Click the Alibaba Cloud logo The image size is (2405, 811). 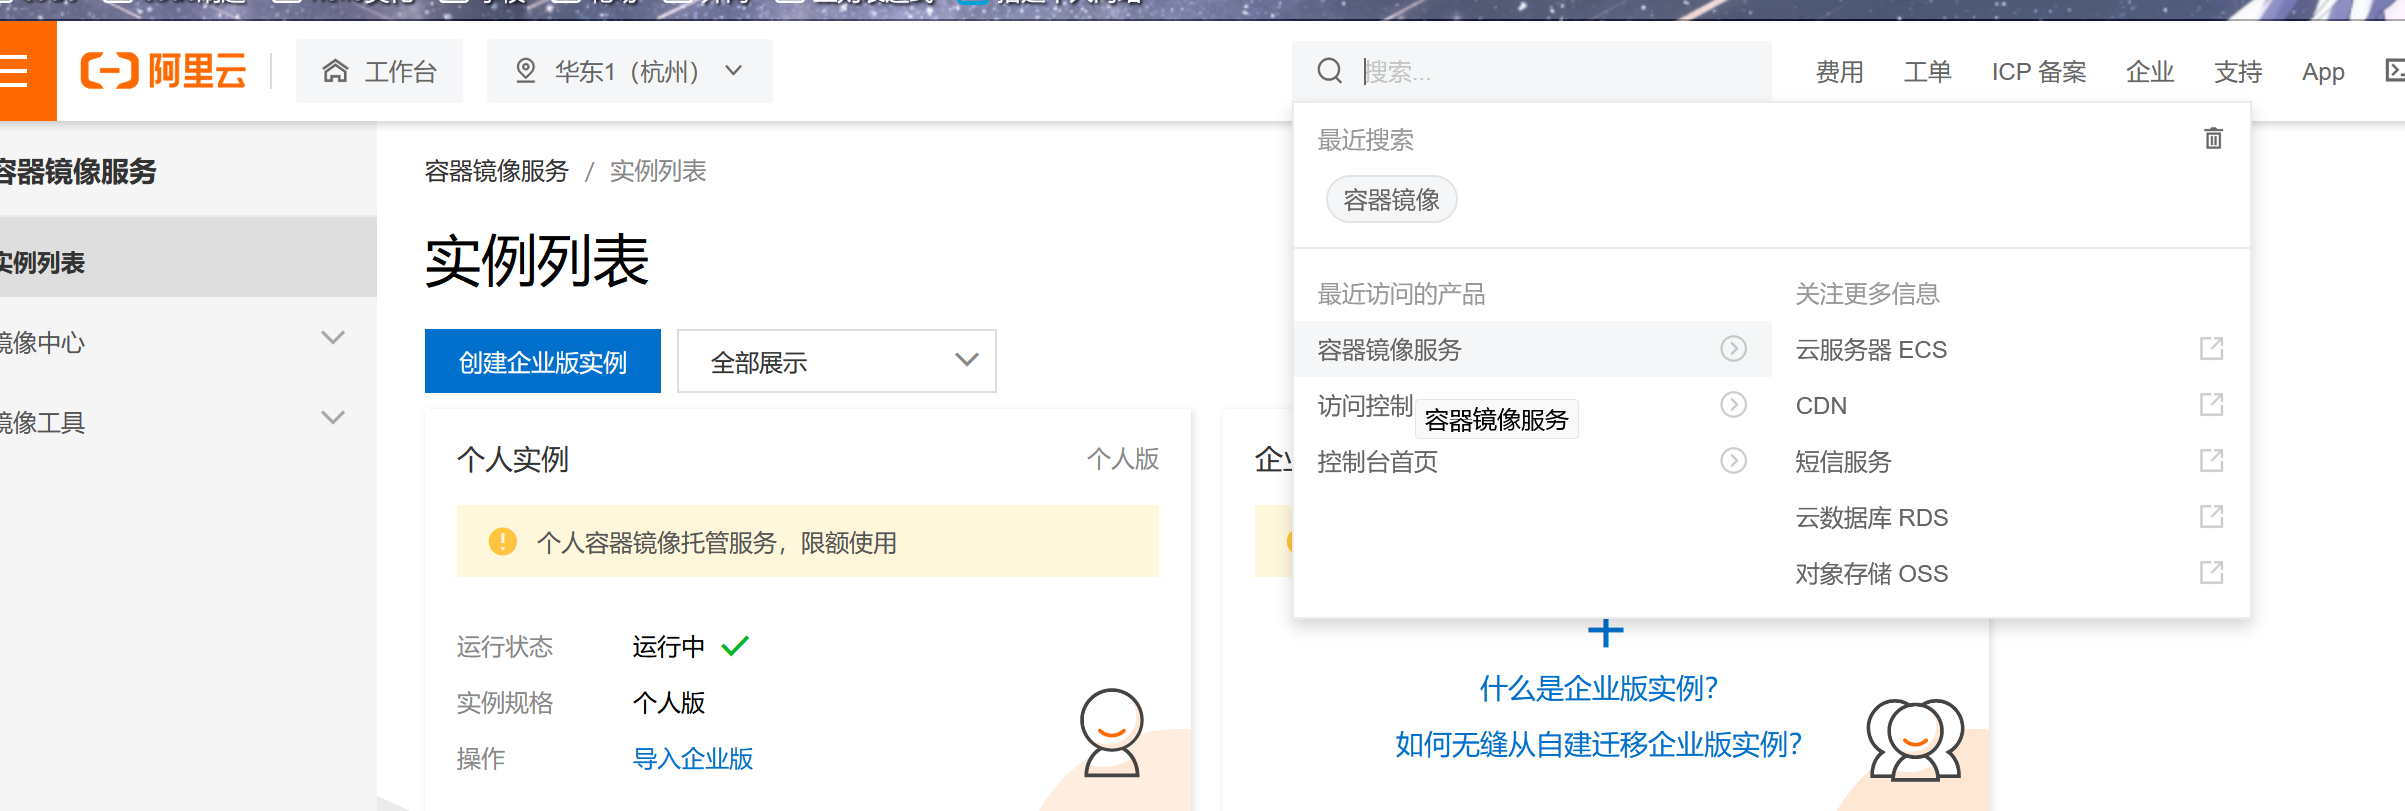point(163,71)
